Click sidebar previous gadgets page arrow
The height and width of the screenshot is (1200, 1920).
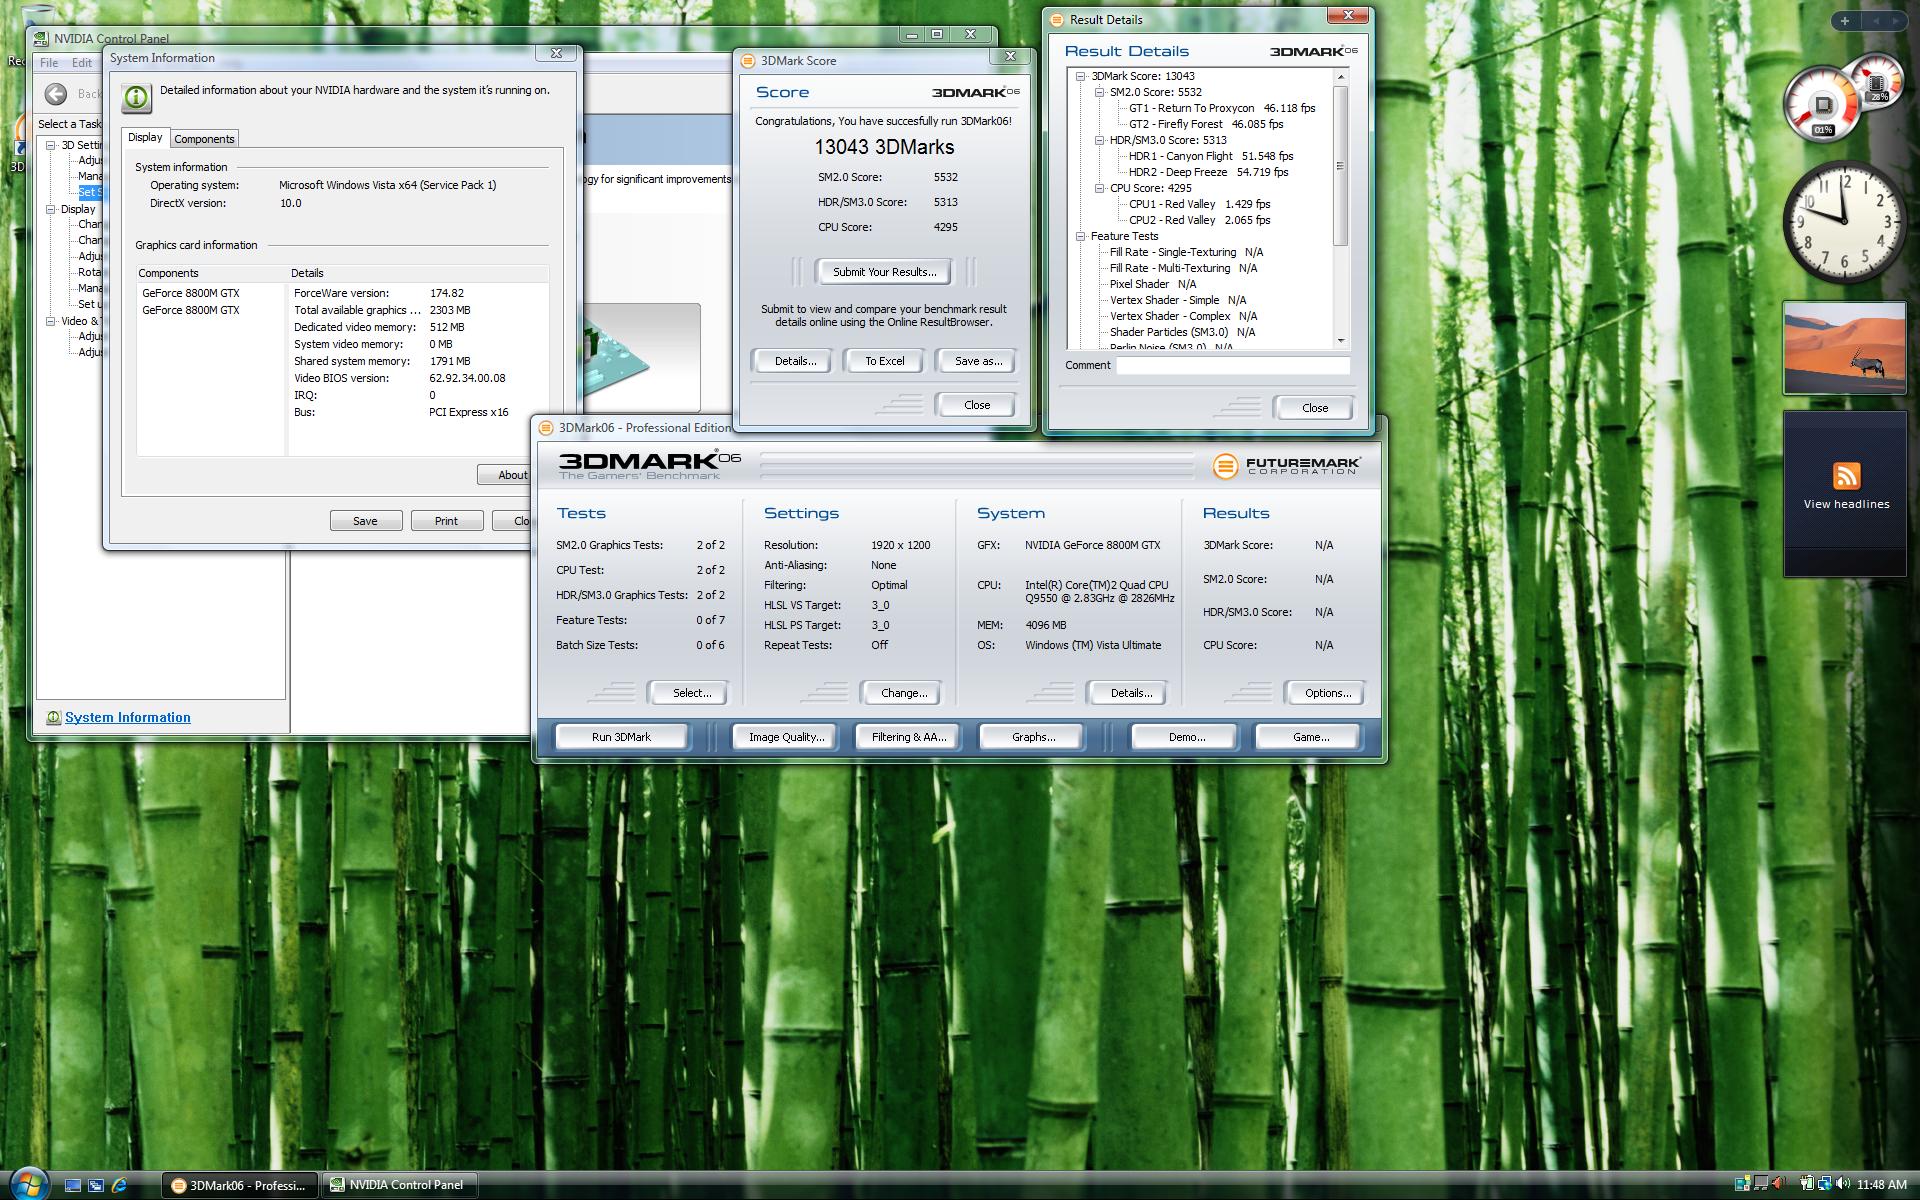[x=1876, y=20]
